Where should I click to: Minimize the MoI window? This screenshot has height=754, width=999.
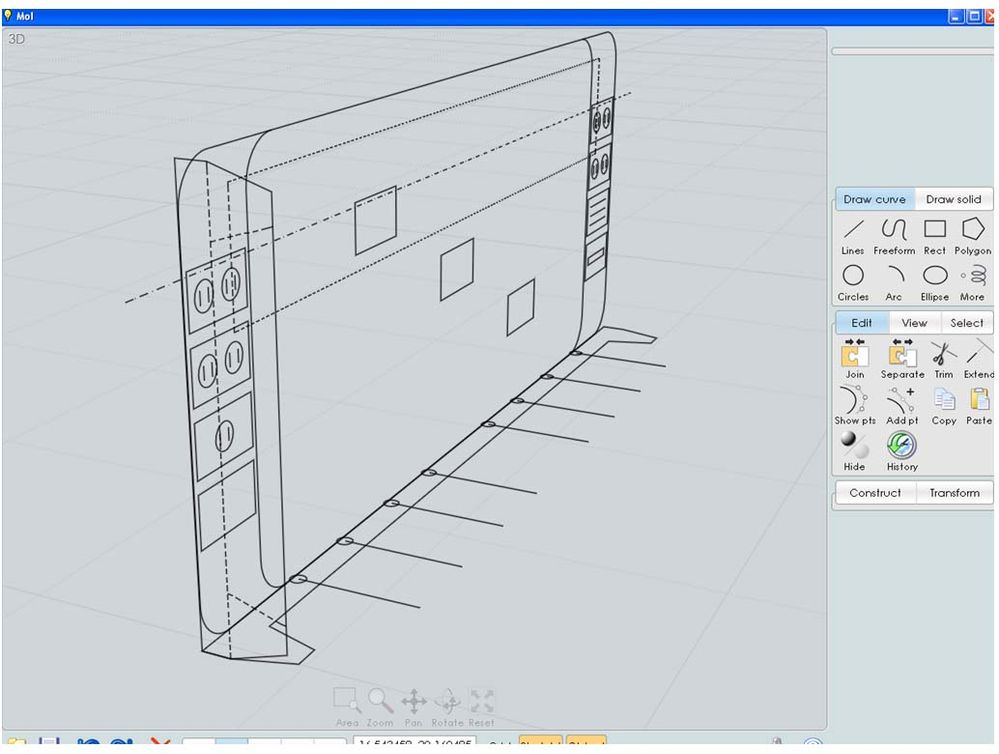(x=956, y=17)
